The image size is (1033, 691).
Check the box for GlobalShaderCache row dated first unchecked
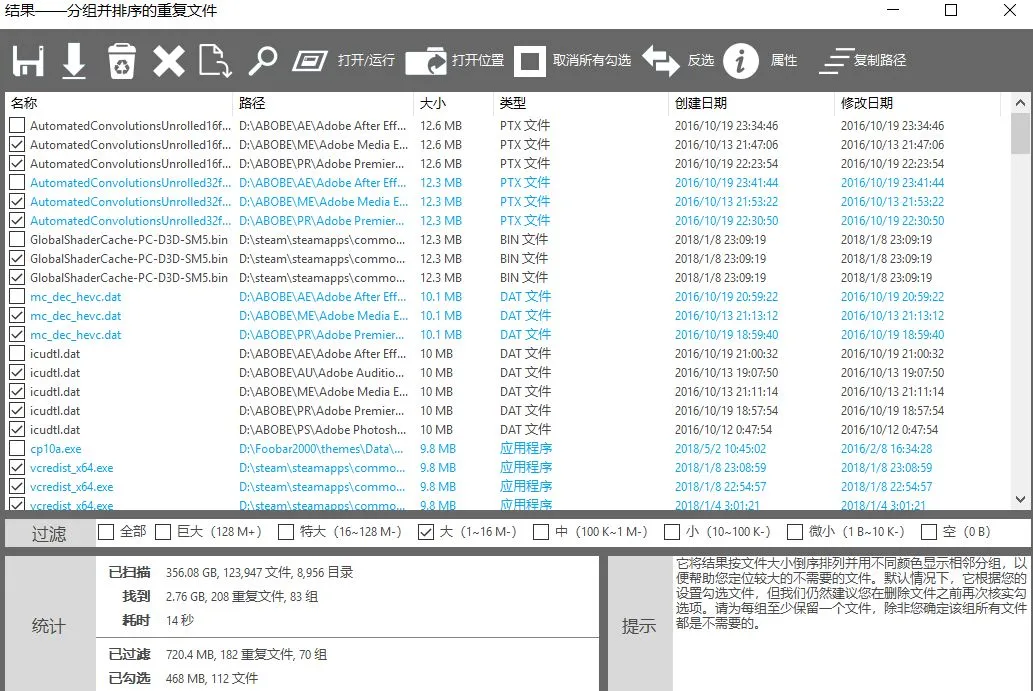click(x=17, y=240)
